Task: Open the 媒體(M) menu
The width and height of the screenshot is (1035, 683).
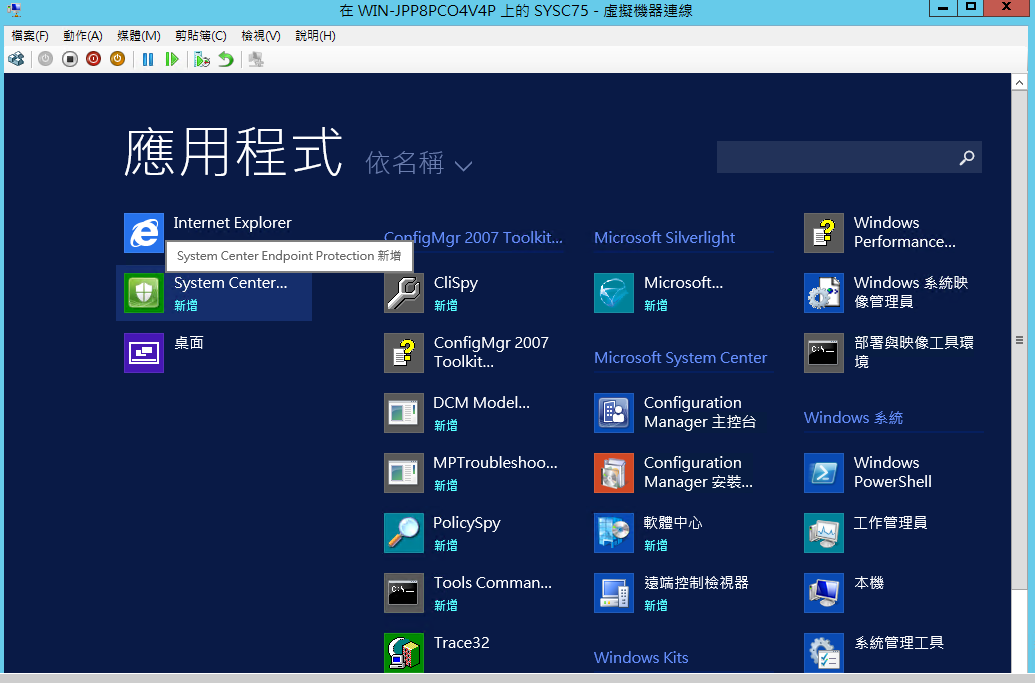Action: click(139, 36)
